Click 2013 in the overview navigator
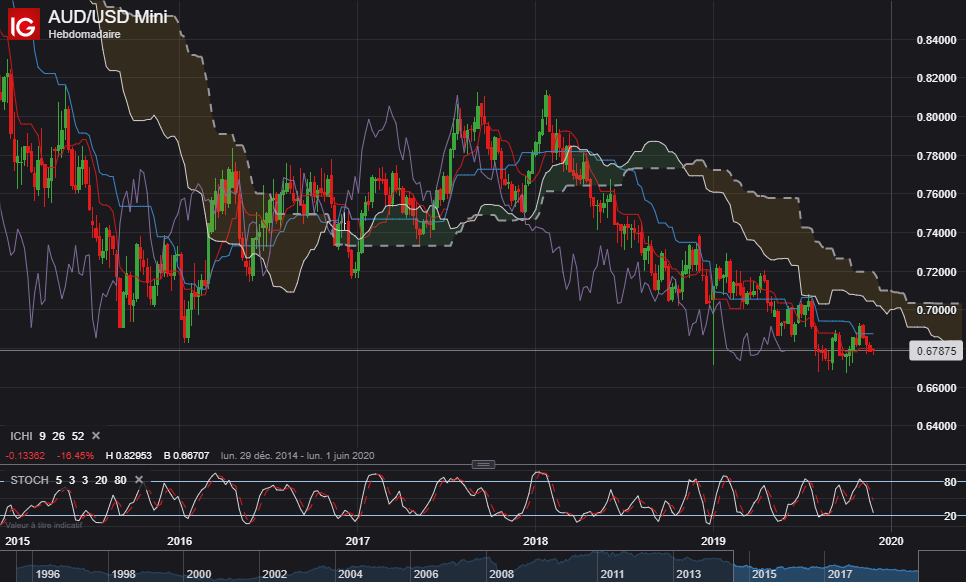This screenshot has width=966, height=582. [x=688, y=574]
